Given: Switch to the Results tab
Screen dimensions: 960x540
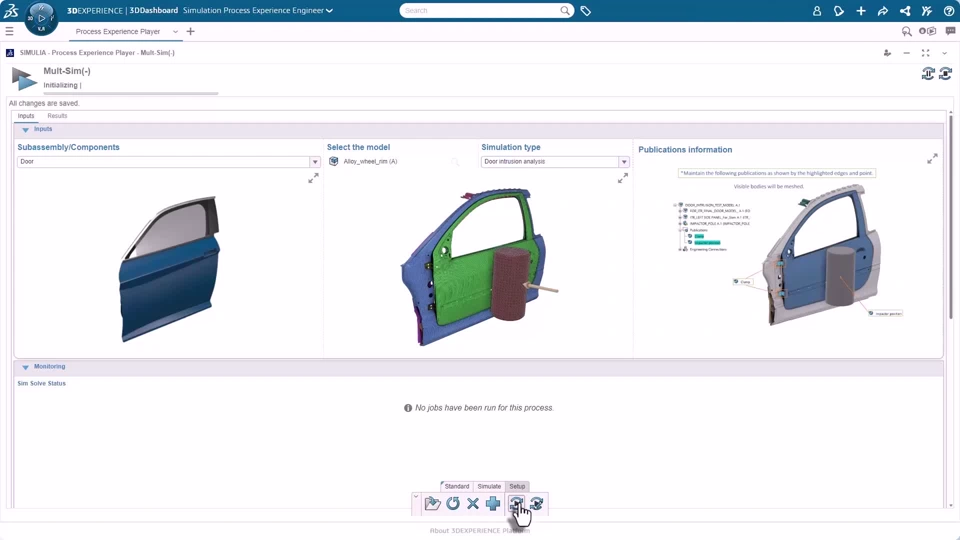Looking at the screenshot, I should [57, 116].
